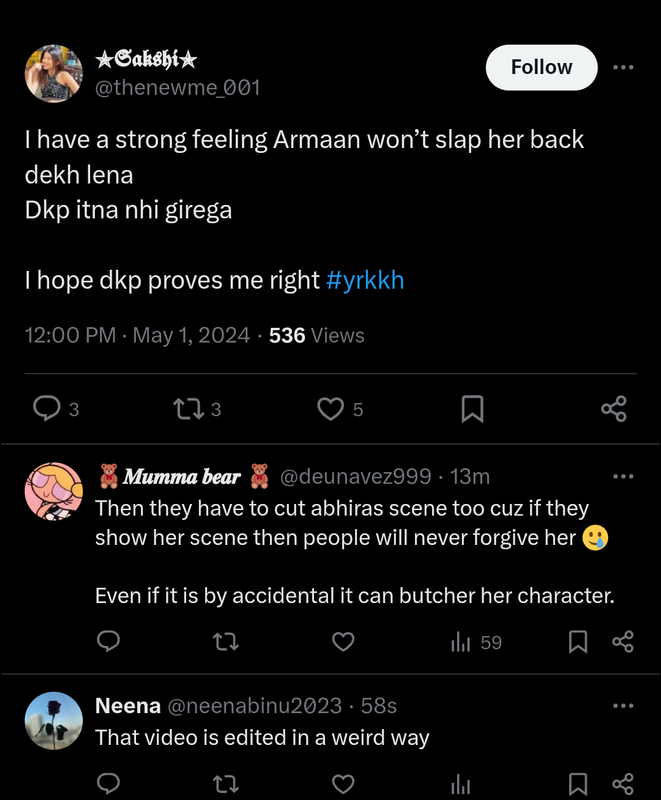
Task: Like Sakshi's main tweet
Action: (330, 408)
